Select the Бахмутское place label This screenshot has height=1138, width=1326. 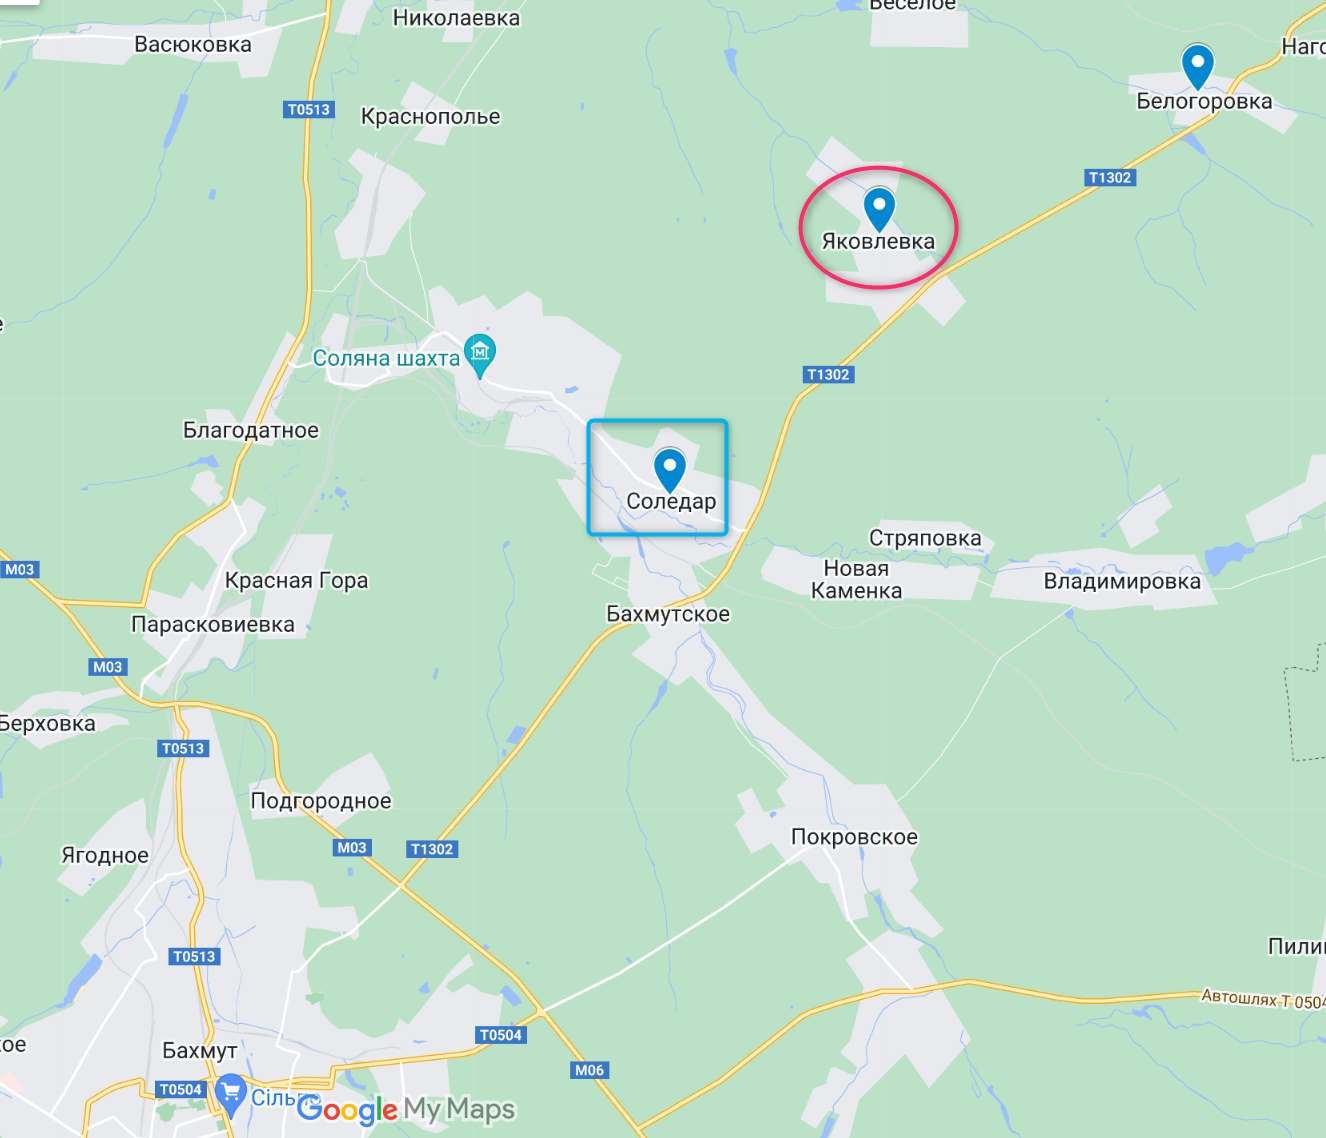[668, 614]
